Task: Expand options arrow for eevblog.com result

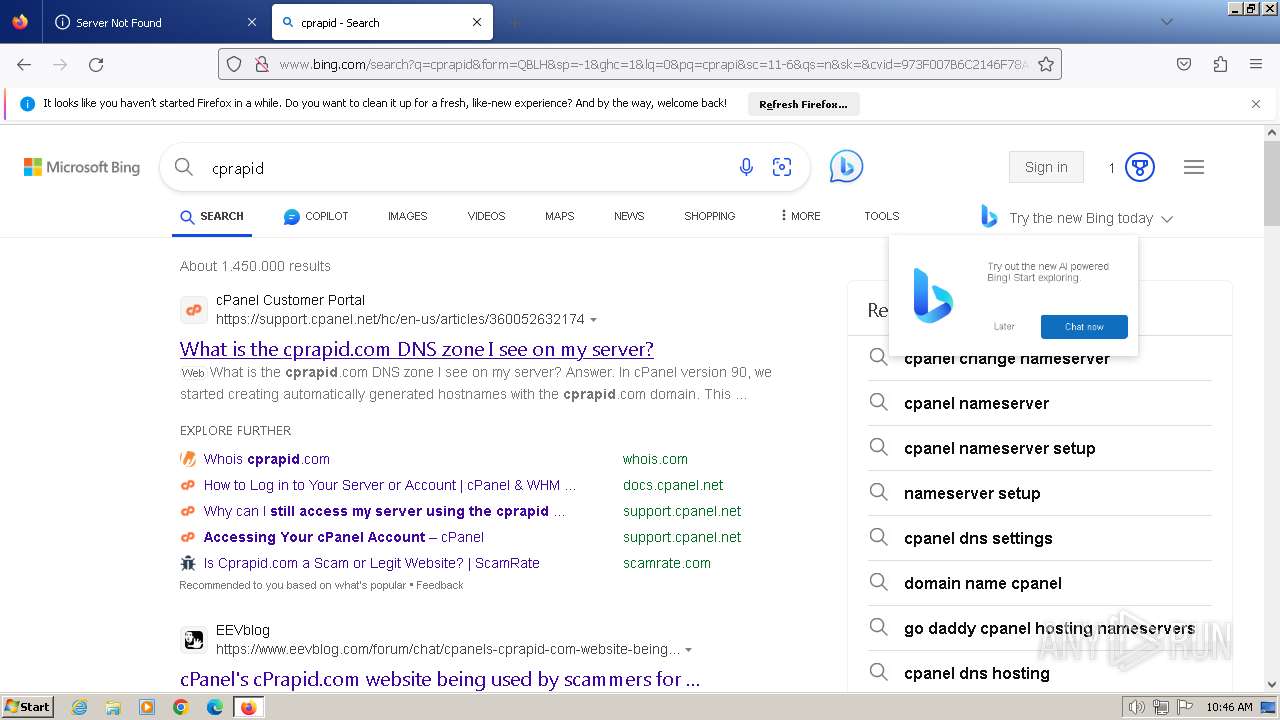Action: point(689,650)
